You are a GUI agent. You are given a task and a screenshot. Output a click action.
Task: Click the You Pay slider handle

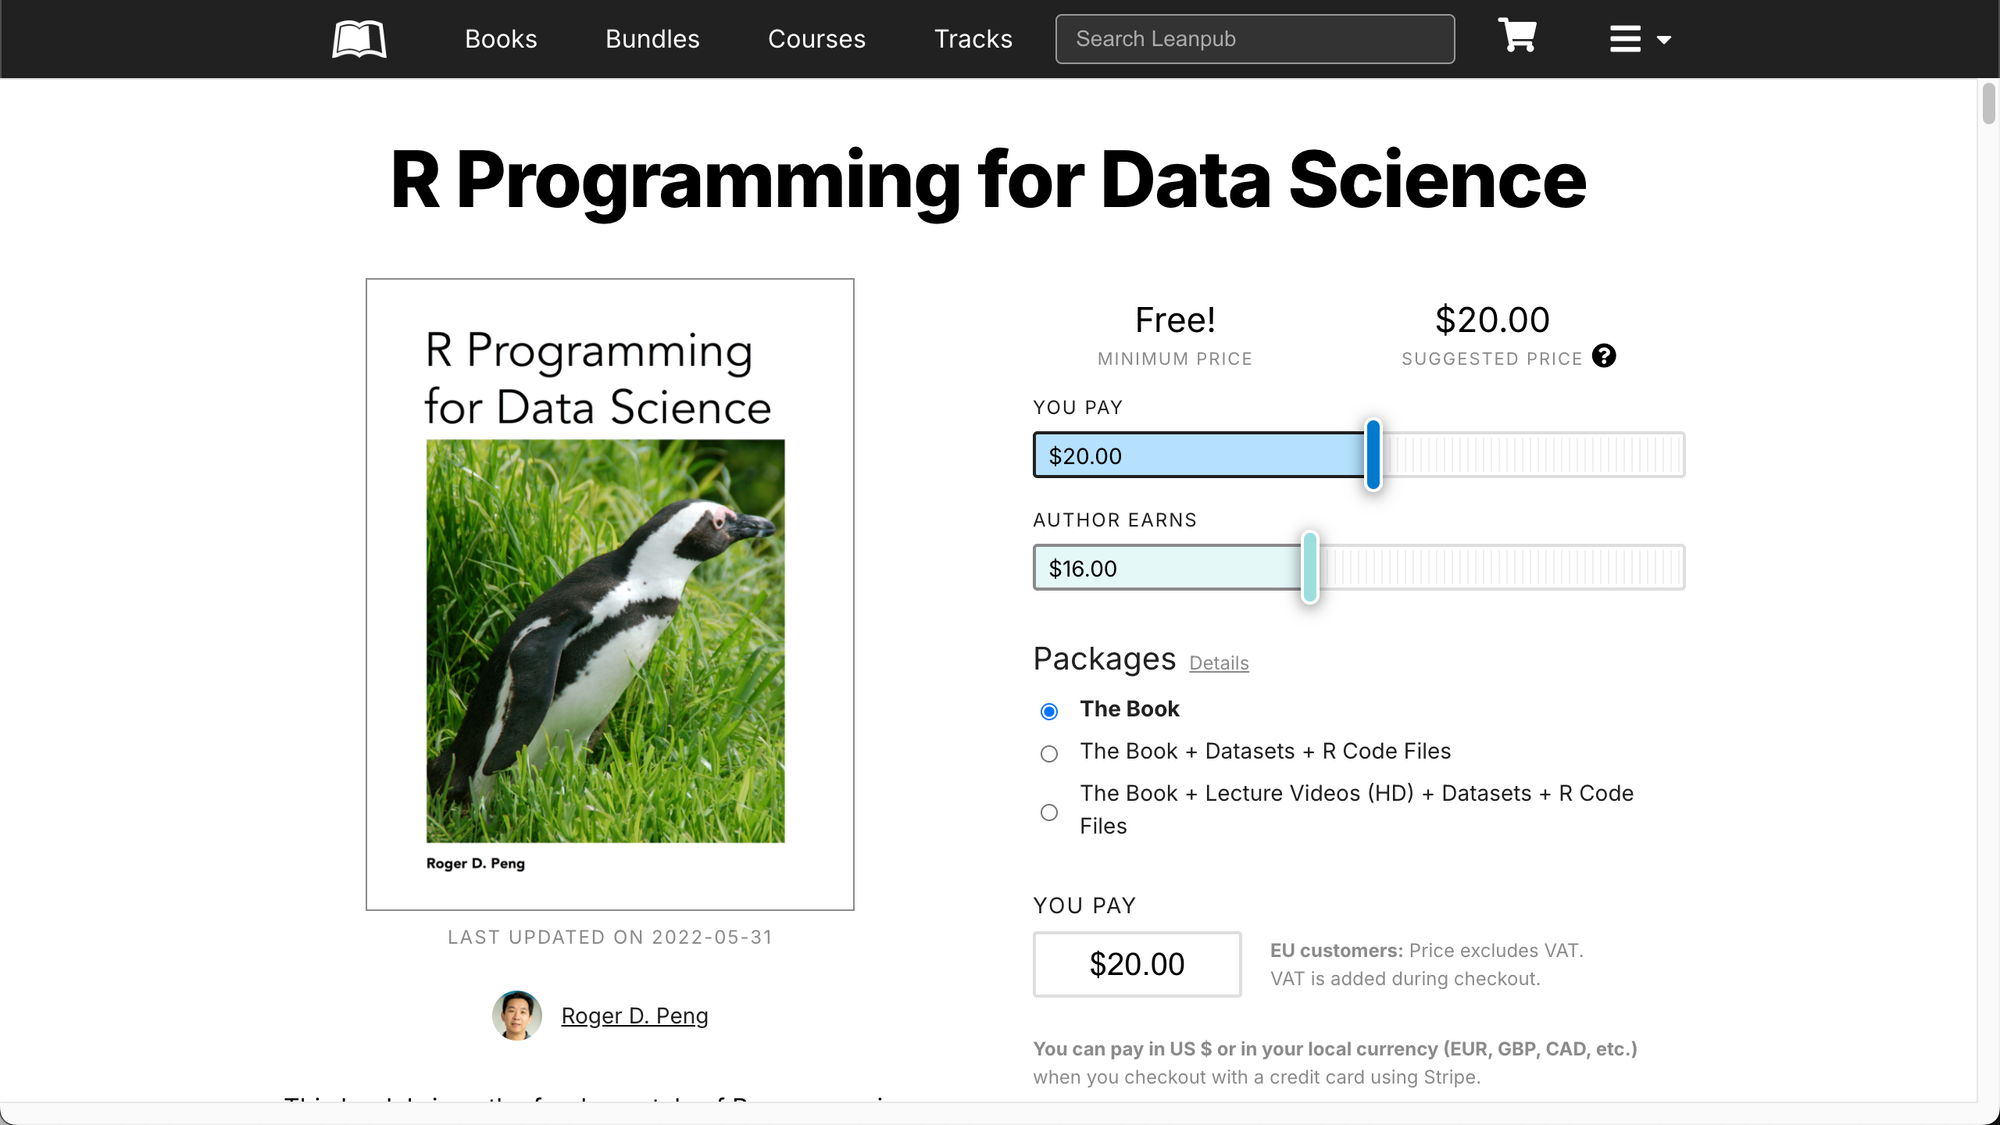(x=1374, y=455)
